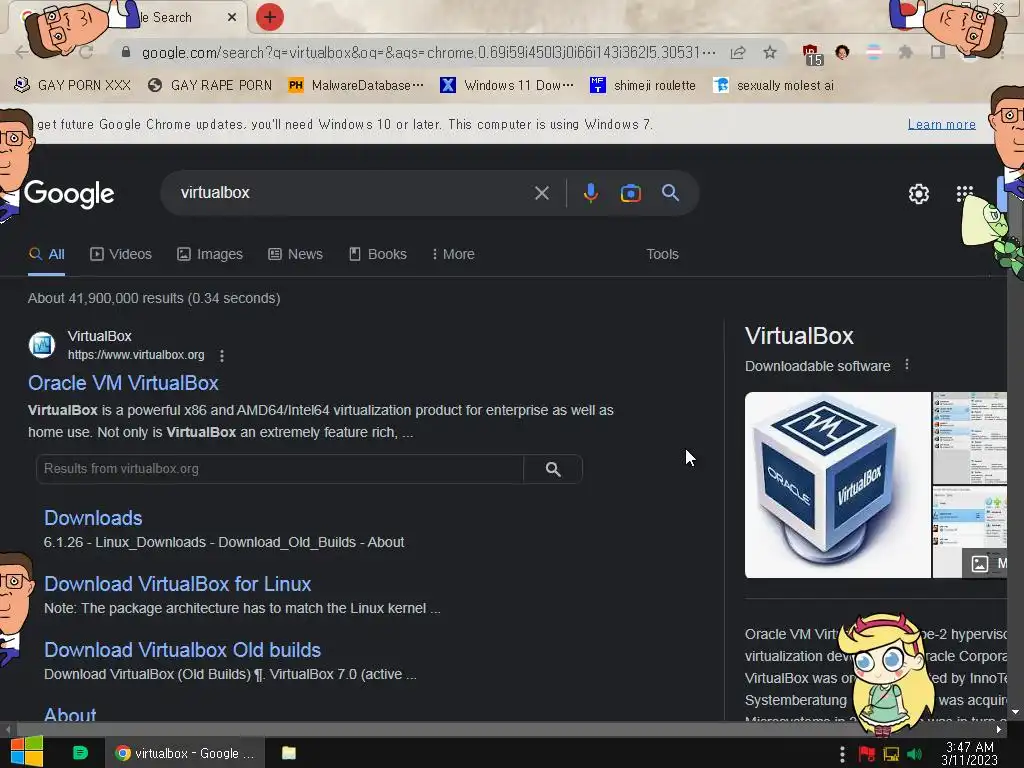The image size is (1024, 768).
Task: Start voice search with microphone icon
Action: 590,193
